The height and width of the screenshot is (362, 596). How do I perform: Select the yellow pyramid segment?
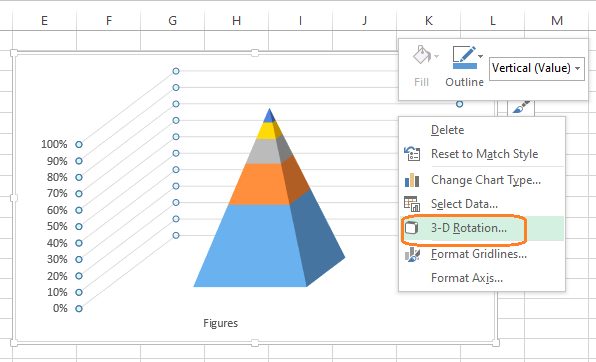(266, 131)
